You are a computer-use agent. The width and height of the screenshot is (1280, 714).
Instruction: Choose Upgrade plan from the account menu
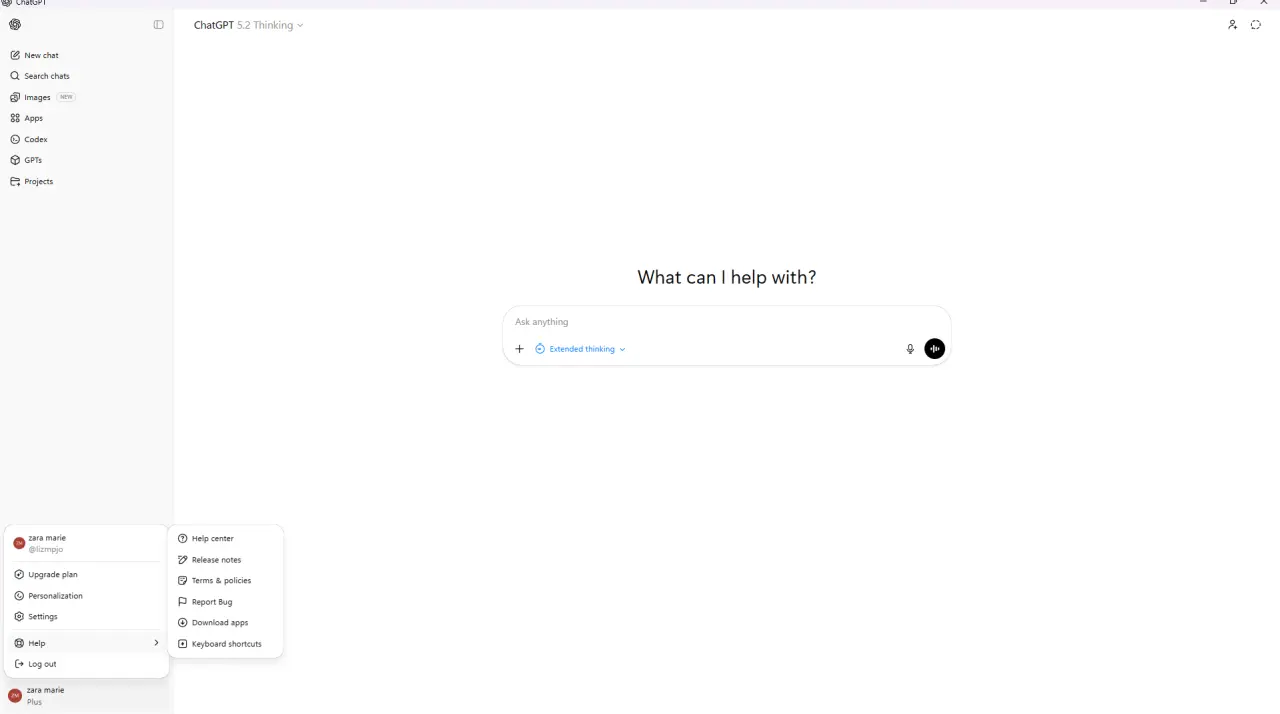click(x=87, y=575)
